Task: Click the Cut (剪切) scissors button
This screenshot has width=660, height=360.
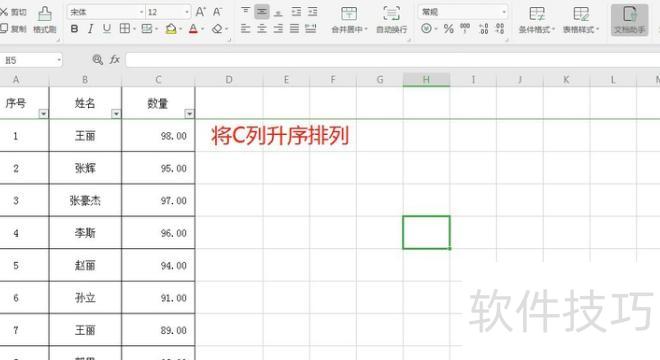Action: coord(13,12)
